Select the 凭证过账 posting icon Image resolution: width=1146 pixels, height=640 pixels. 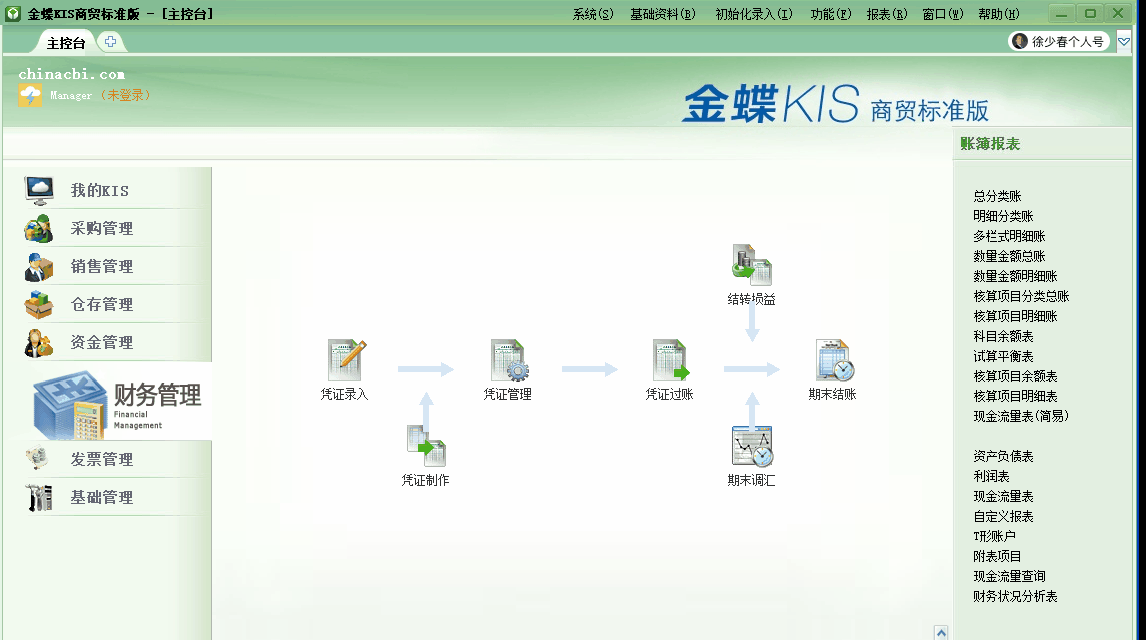tap(668, 363)
